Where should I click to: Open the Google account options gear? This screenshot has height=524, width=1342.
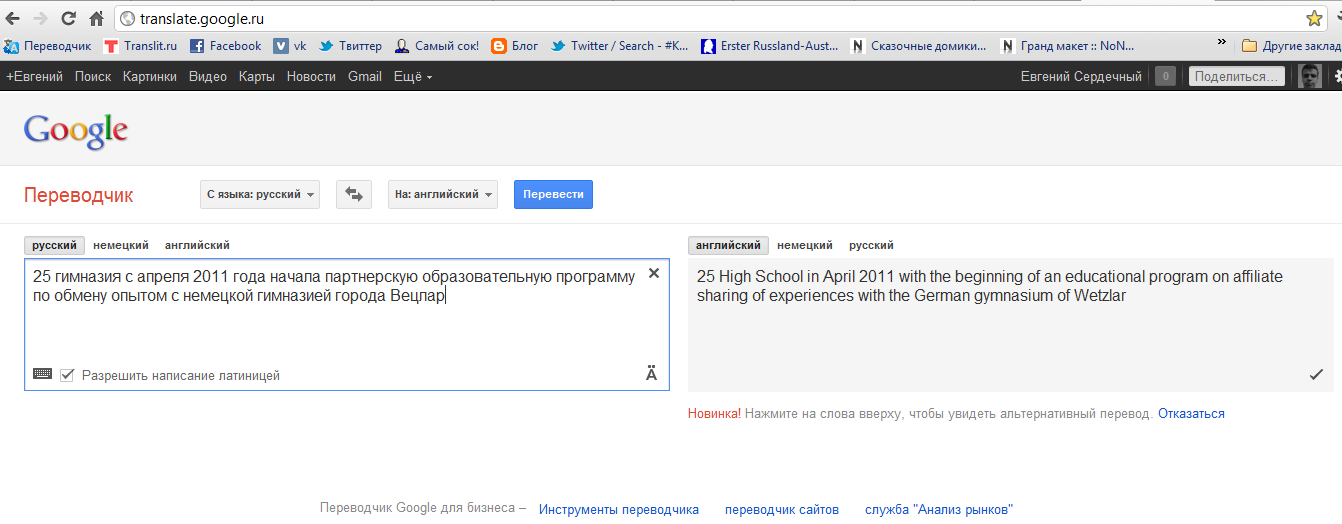point(1338,76)
